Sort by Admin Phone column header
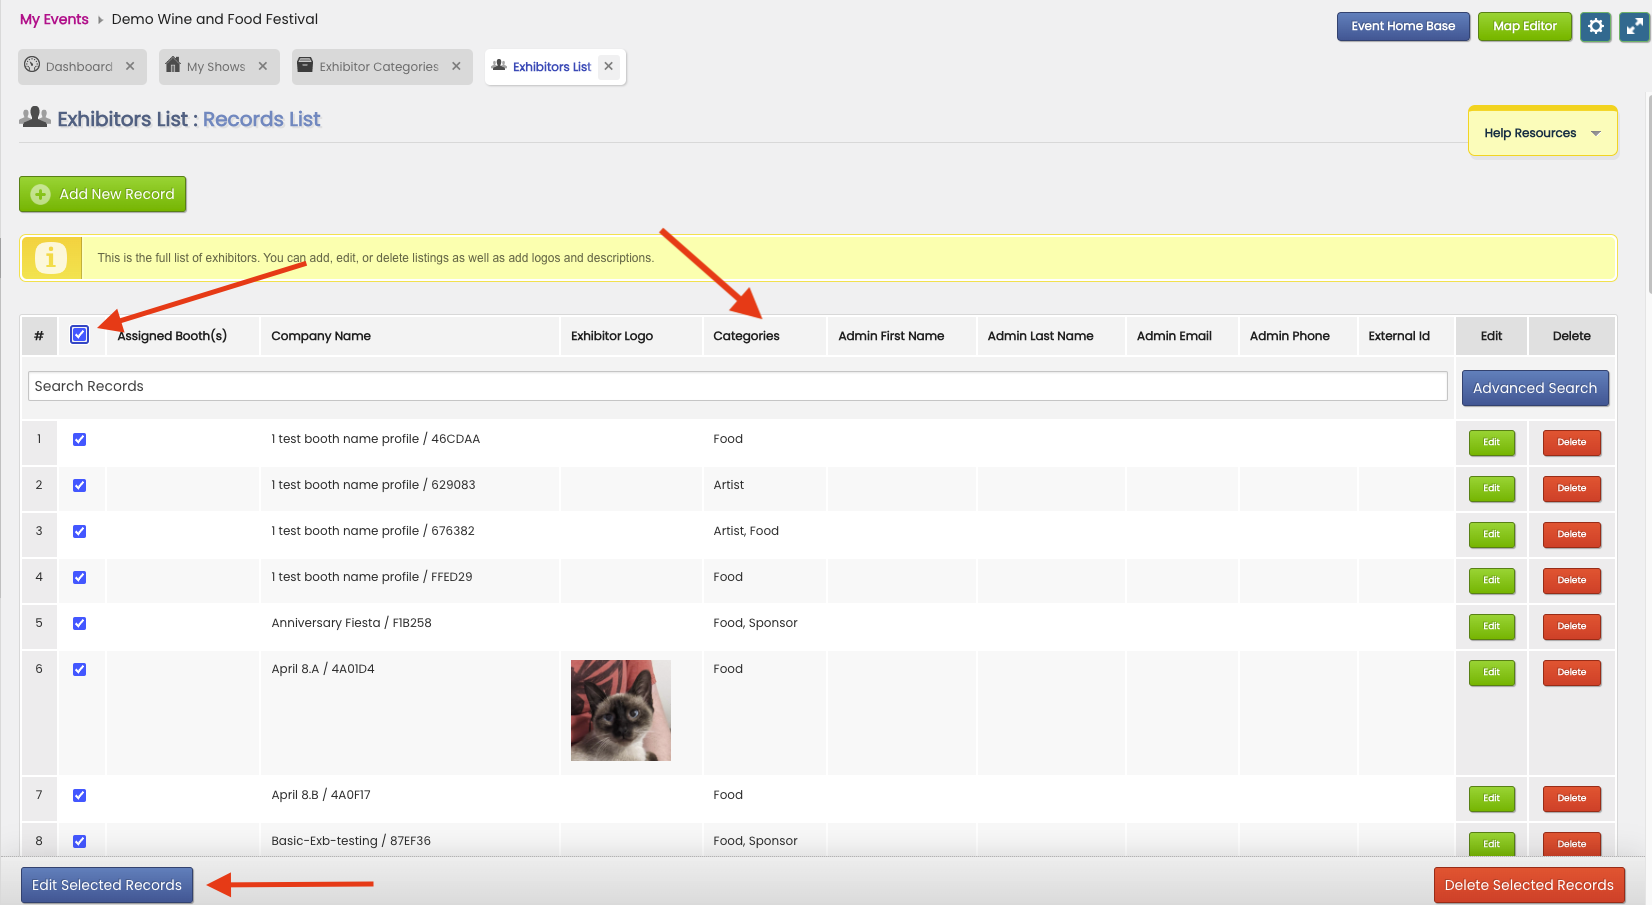The width and height of the screenshot is (1652, 905). point(1289,336)
